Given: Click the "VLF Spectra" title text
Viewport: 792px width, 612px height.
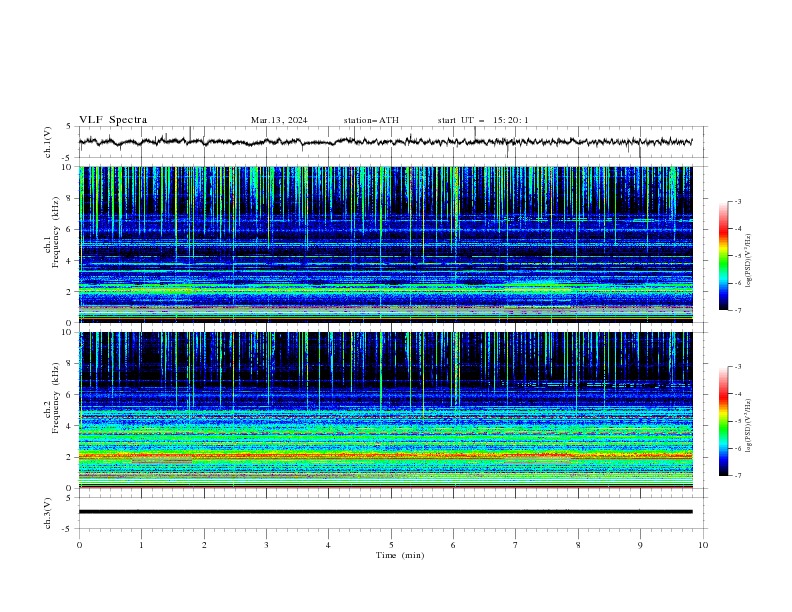Looking at the screenshot, I should [x=113, y=120].
